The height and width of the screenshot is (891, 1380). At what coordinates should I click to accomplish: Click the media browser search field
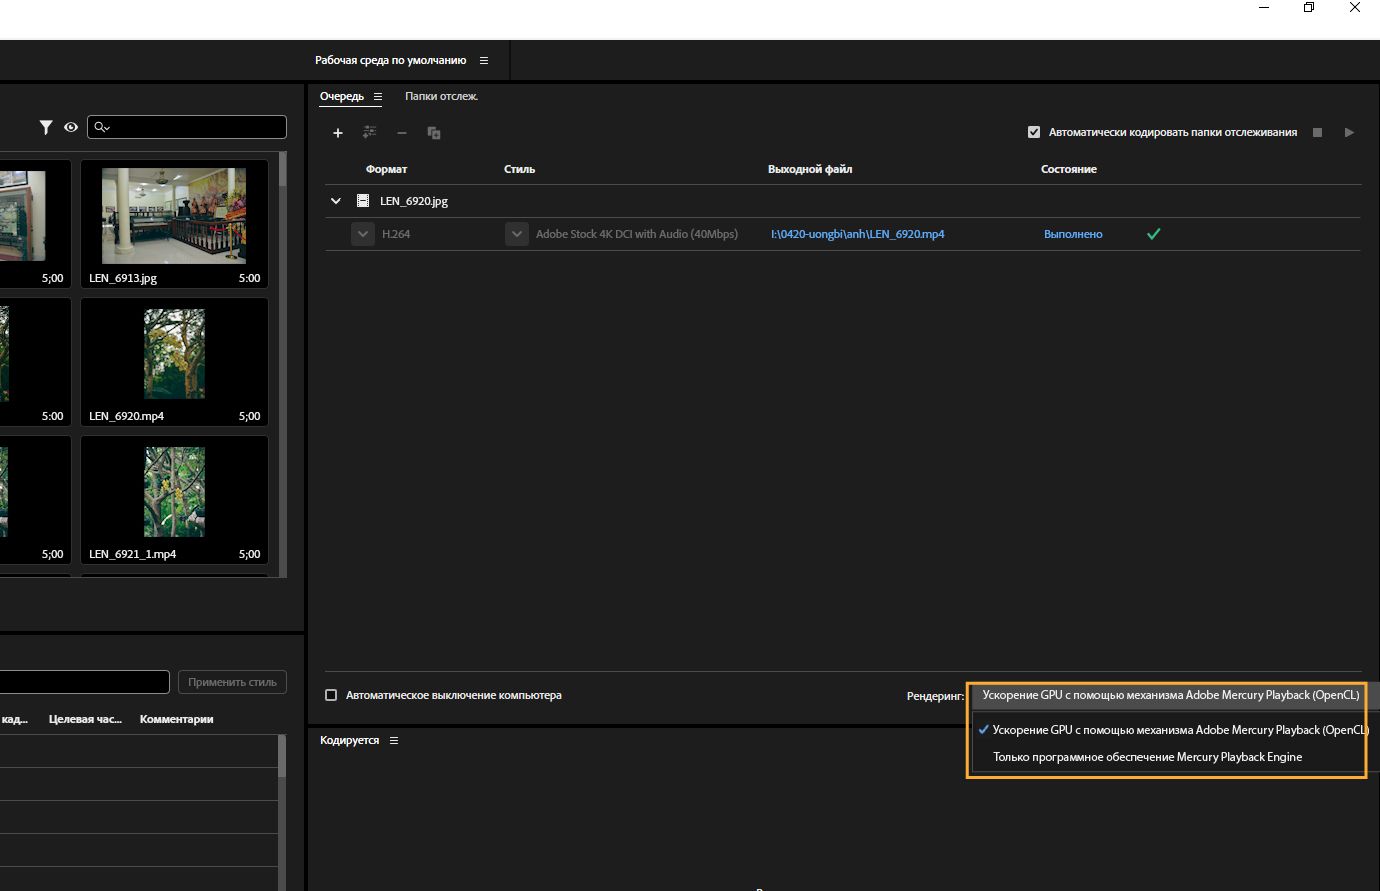pos(187,127)
